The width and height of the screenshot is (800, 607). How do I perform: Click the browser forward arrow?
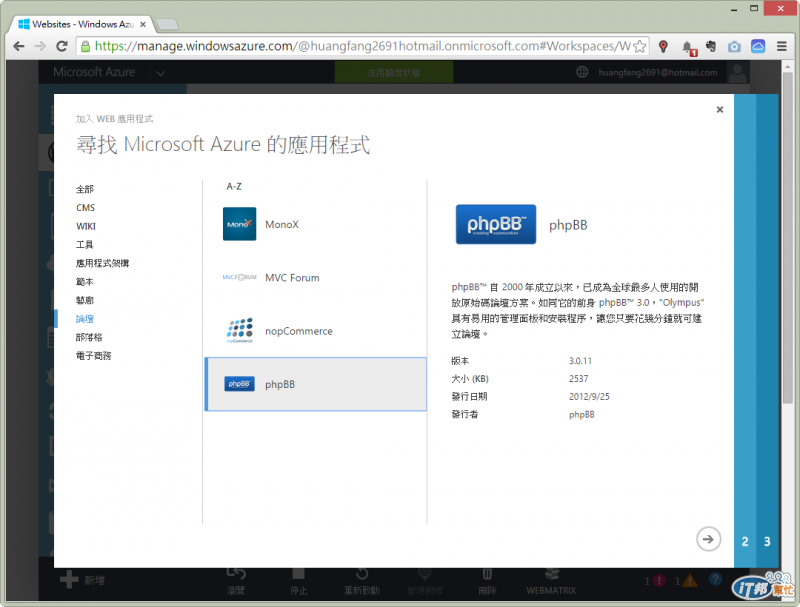40,46
